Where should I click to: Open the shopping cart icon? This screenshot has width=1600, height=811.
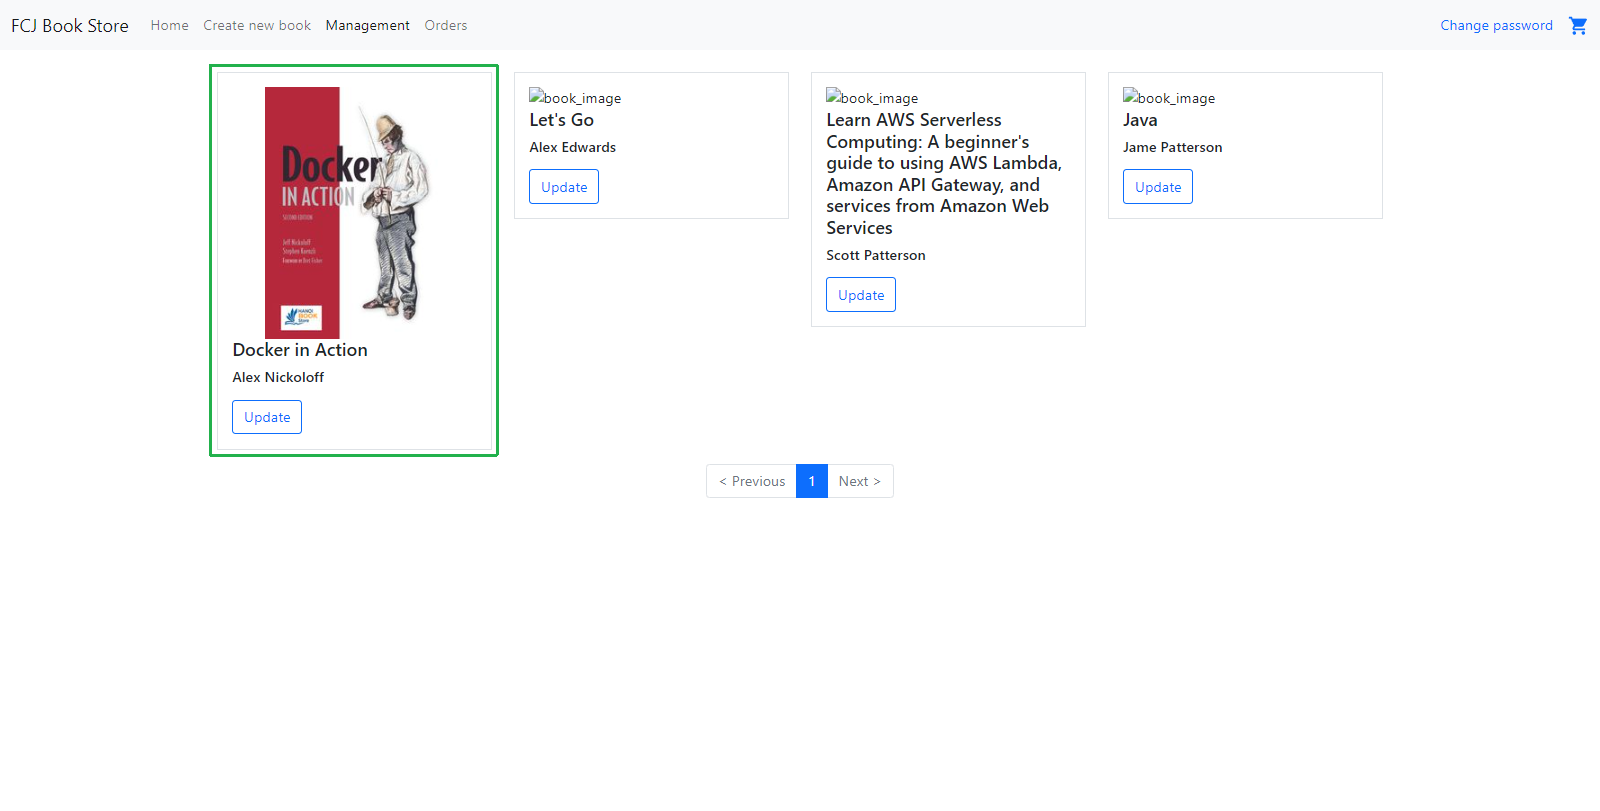click(x=1578, y=25)
